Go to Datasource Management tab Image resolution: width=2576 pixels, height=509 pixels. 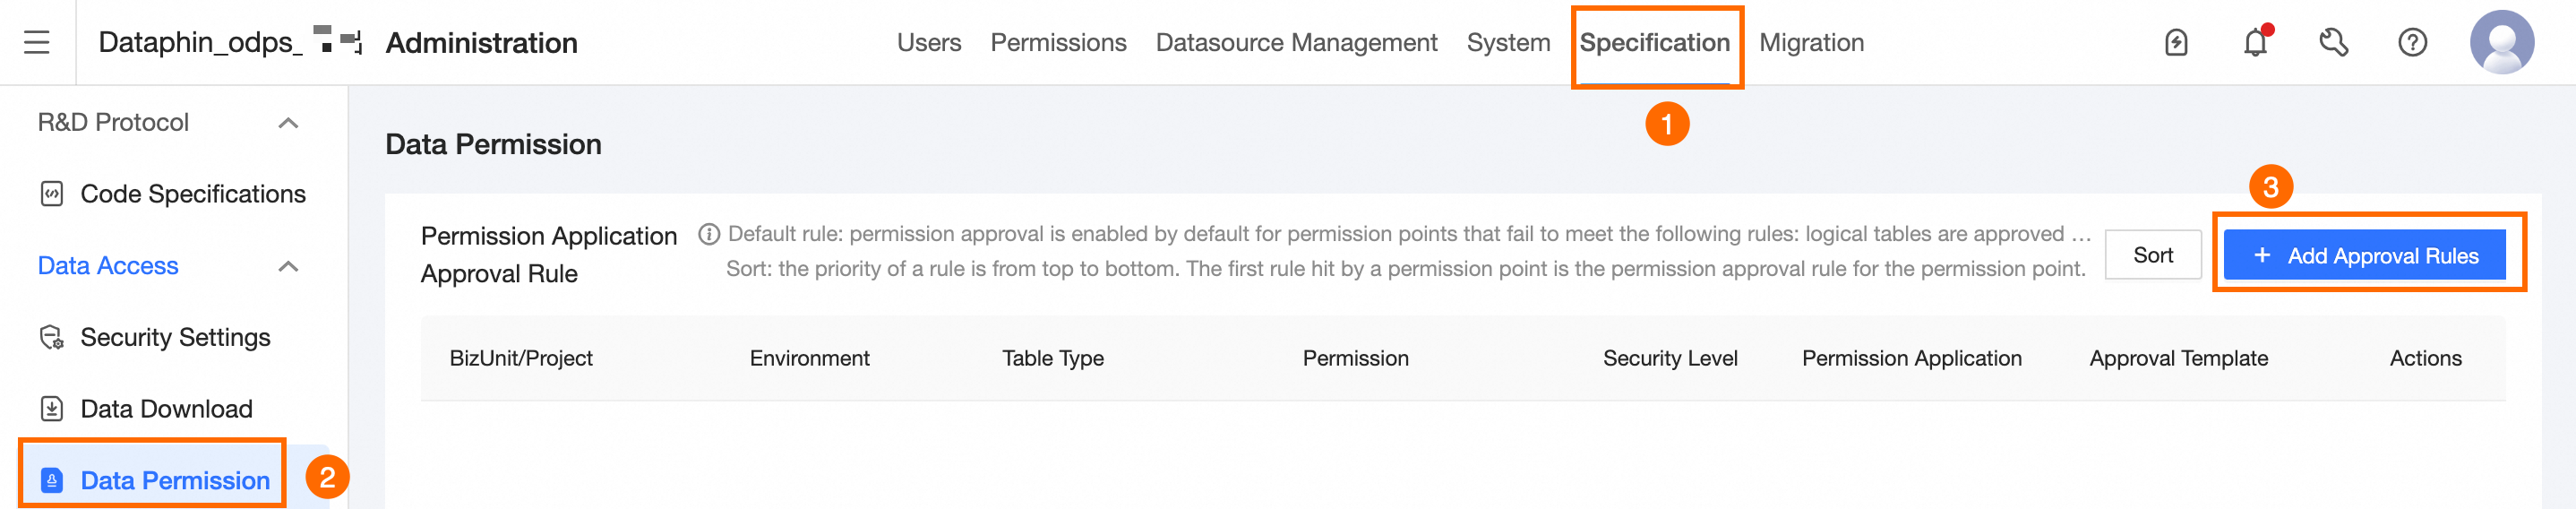coord(1296,43)
